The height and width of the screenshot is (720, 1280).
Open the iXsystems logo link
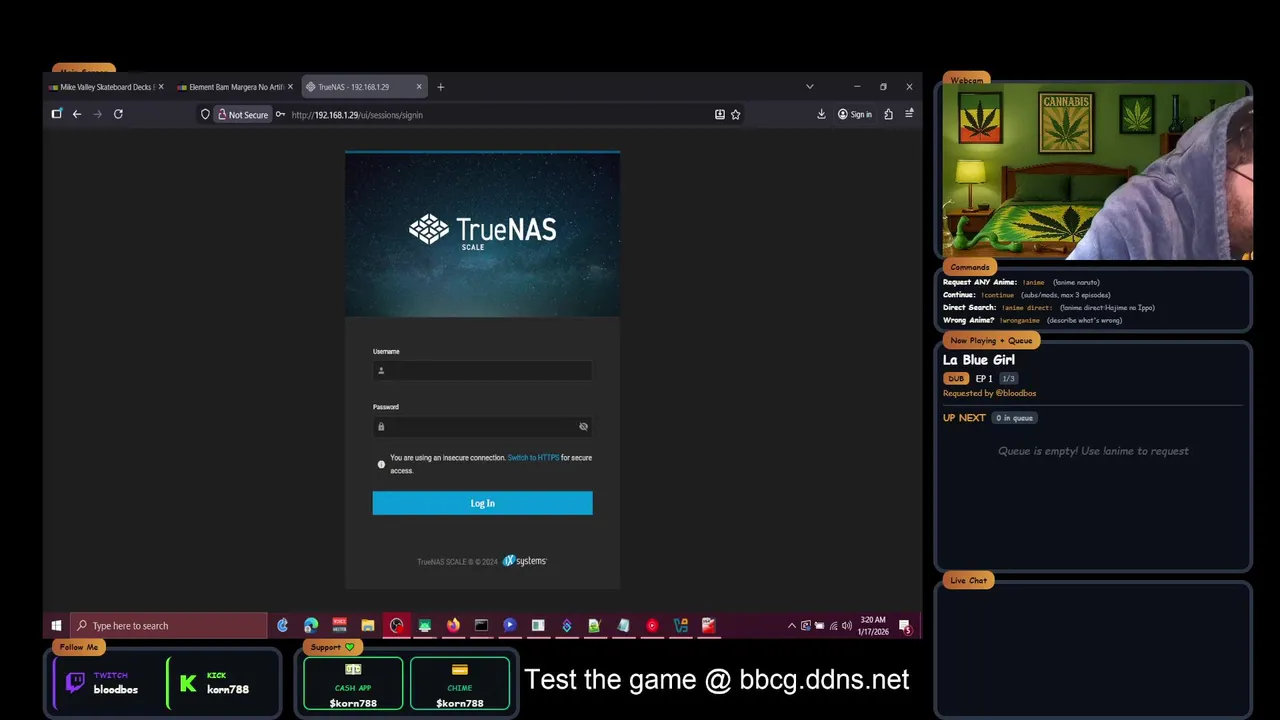coord(525,561)
